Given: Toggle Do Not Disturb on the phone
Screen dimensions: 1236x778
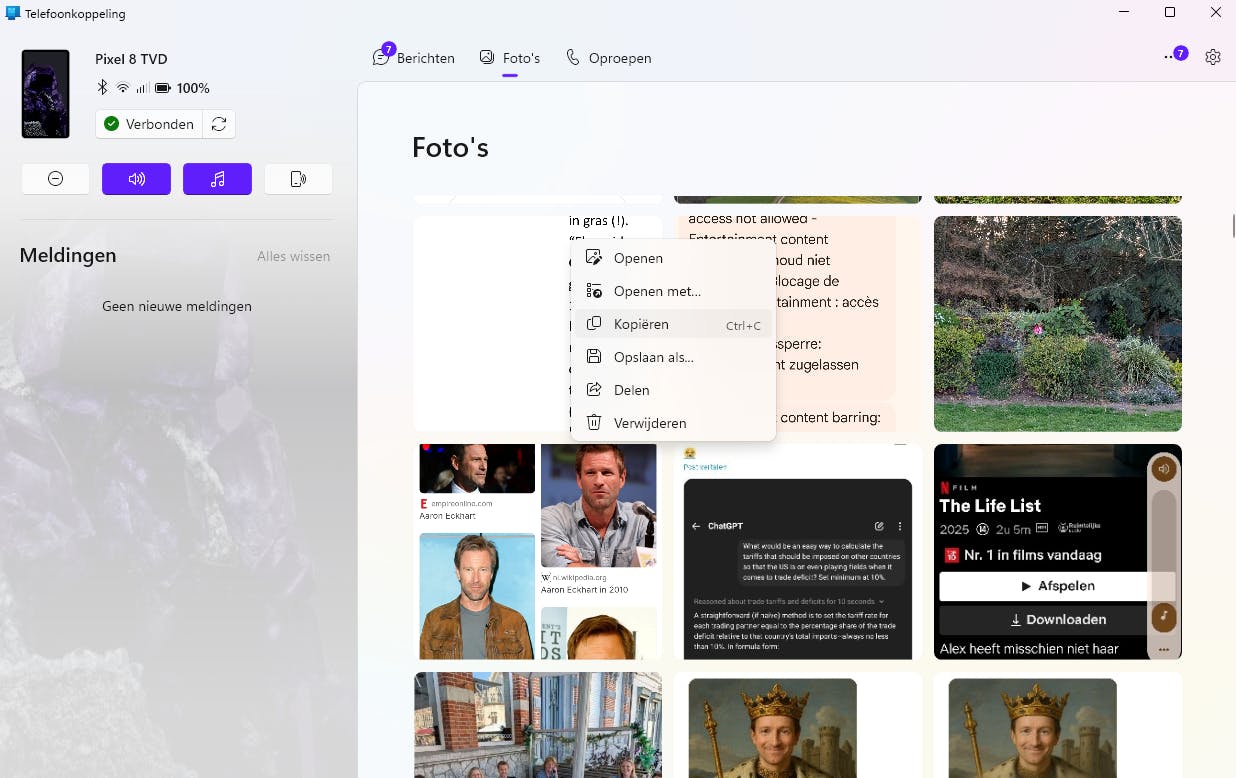Looking at the screenshot, I should tap(55, 179).
